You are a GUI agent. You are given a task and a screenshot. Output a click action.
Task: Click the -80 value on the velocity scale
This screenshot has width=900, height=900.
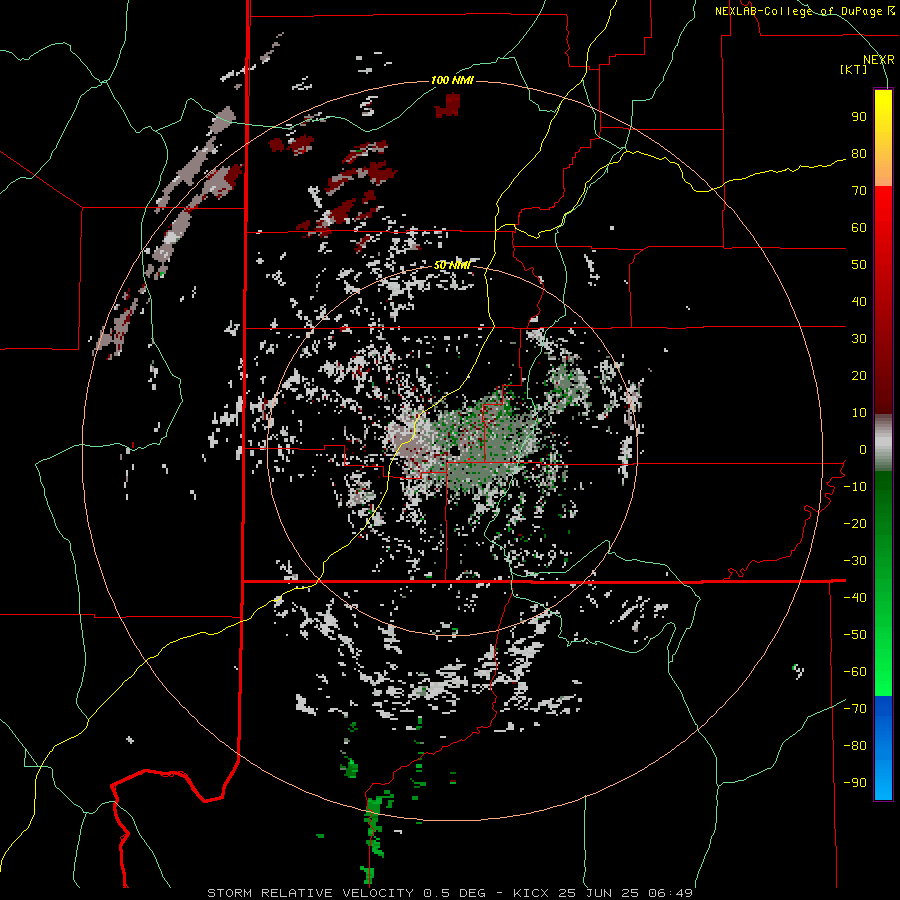tap(855, 746)
